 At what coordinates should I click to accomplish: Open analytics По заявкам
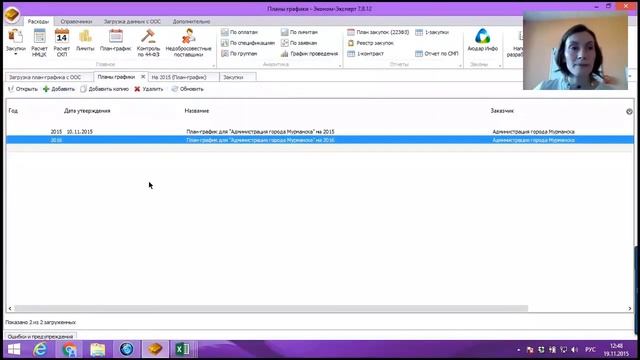coord(299,42)
